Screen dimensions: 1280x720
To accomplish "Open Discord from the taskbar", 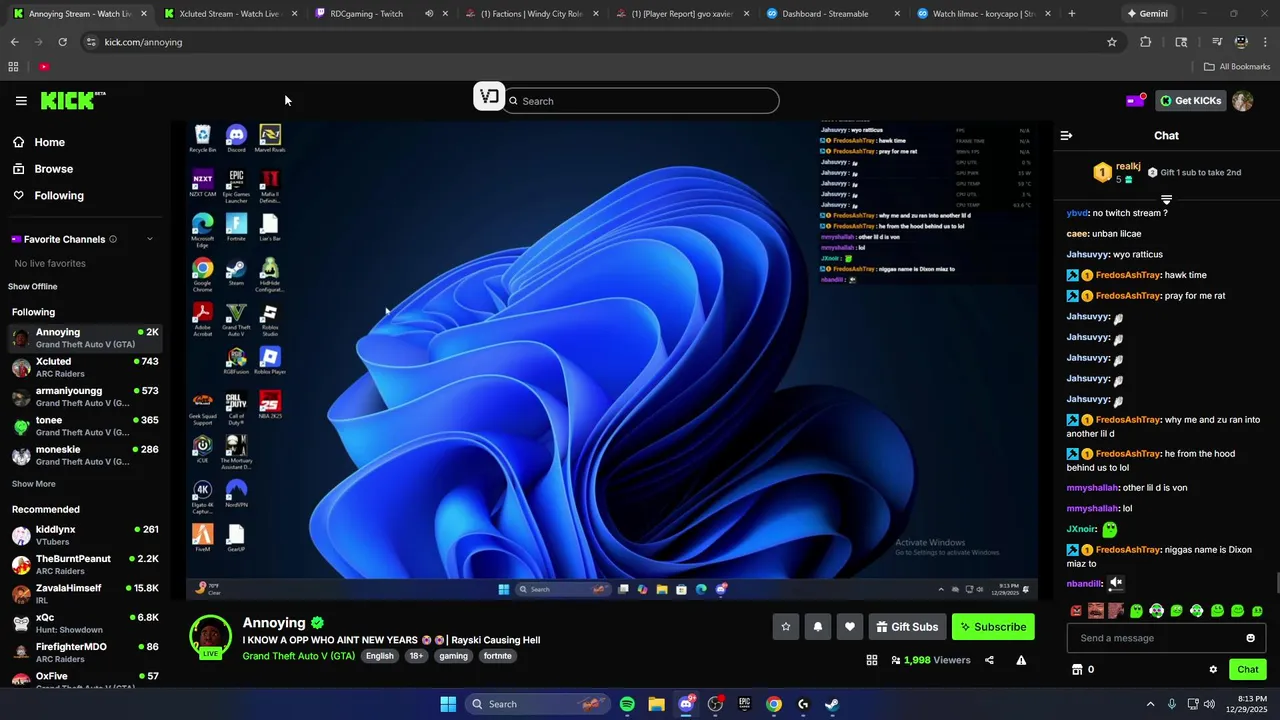I will point(686,704).
